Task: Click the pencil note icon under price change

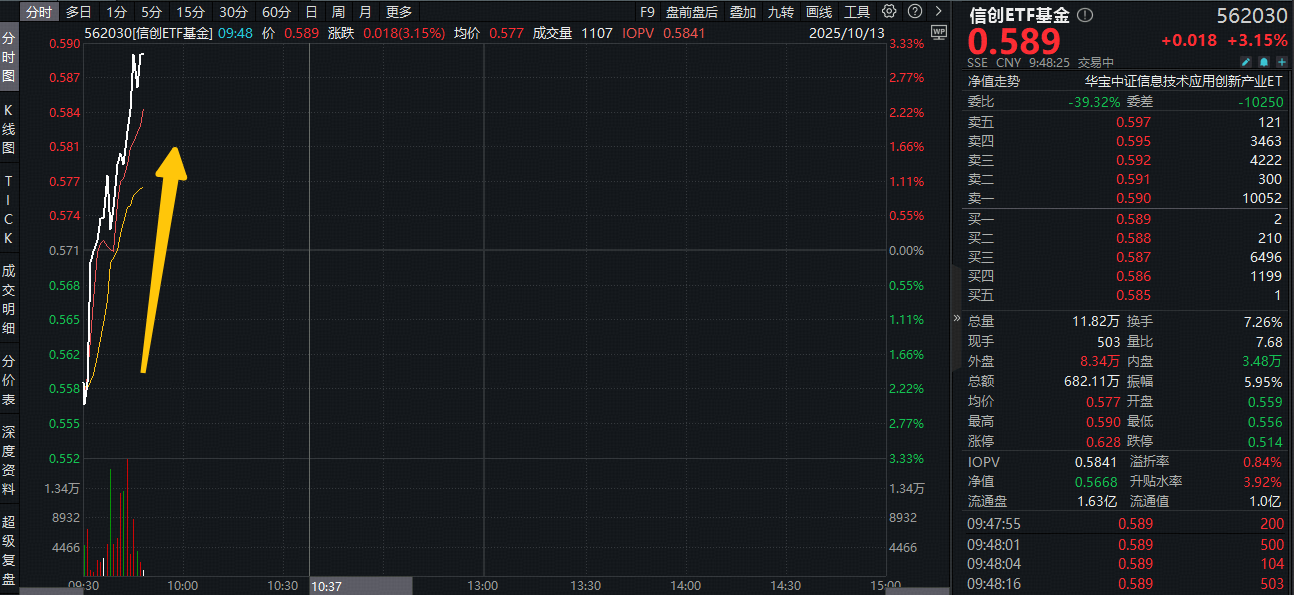Action: point(1247,62)
